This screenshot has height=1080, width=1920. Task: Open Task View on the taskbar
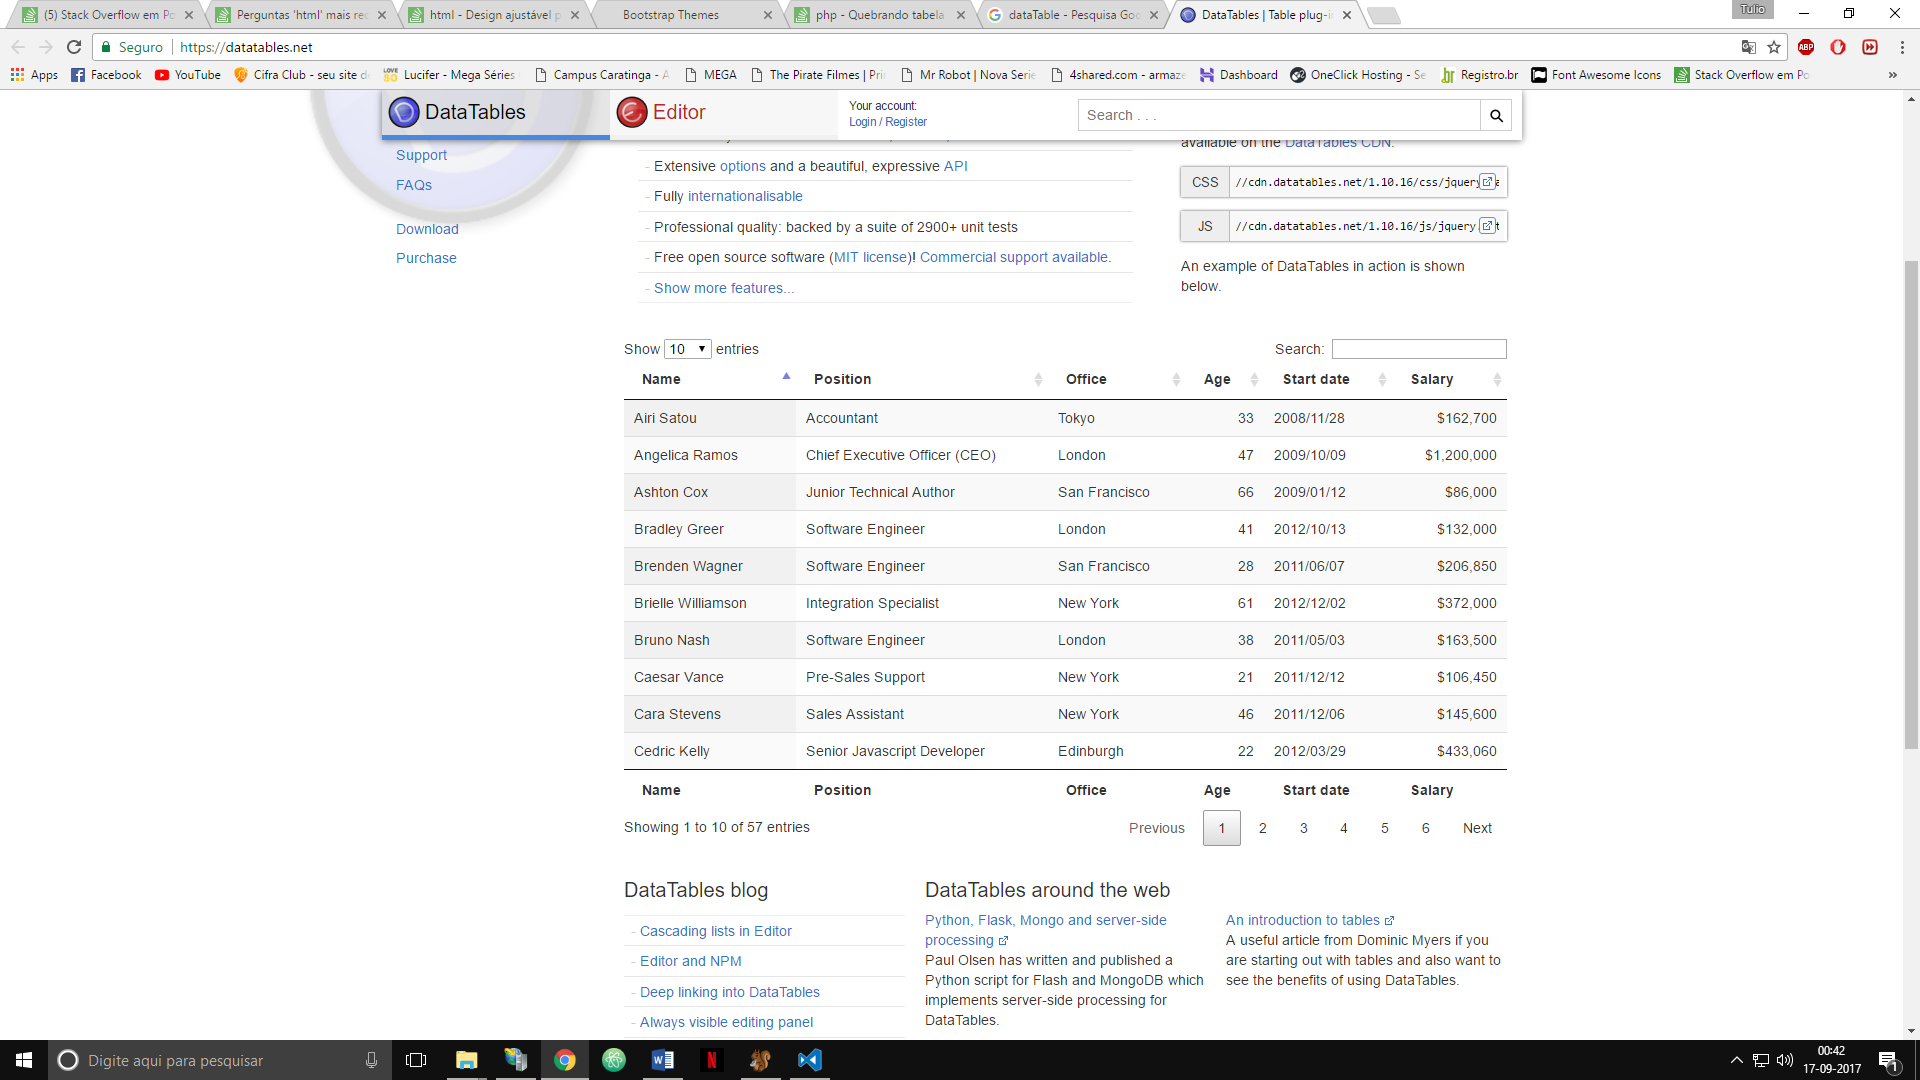click(416, 1060)
